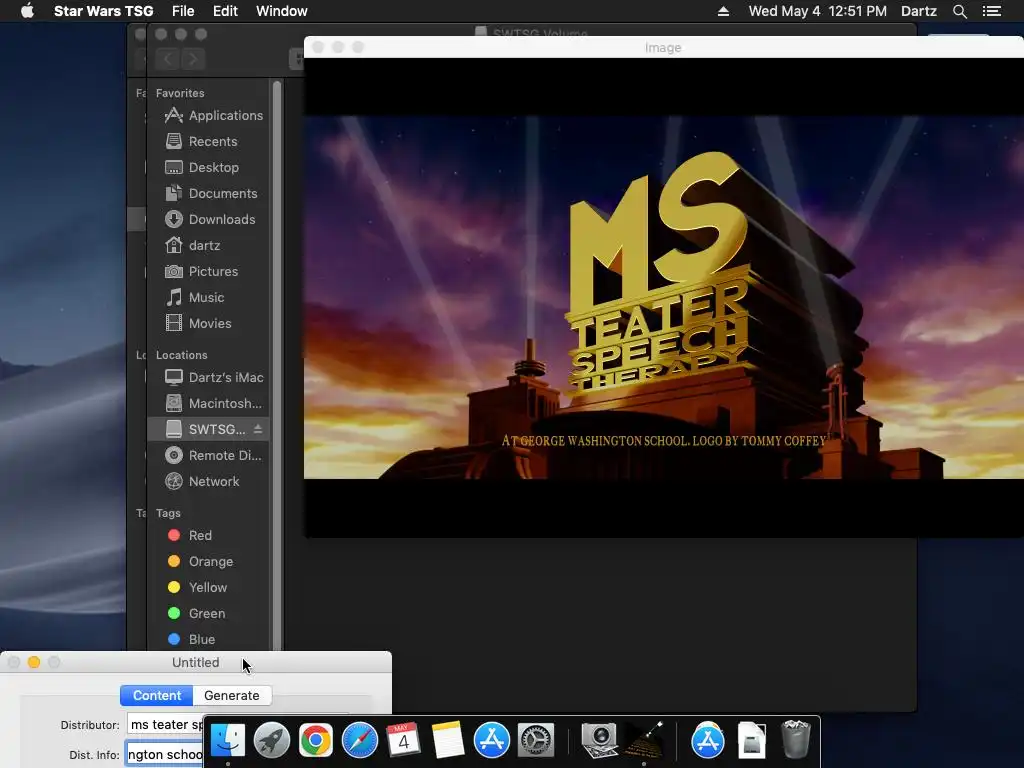Open Spotlight search magnifier
Screen dimensions: 1024x768
point(959,11)
